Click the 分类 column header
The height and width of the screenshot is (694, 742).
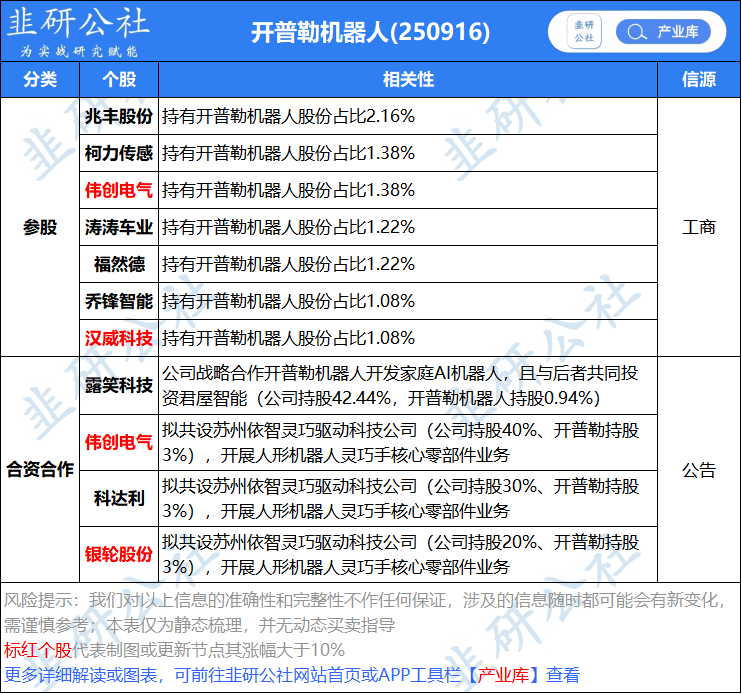click(x=40, y=79)
